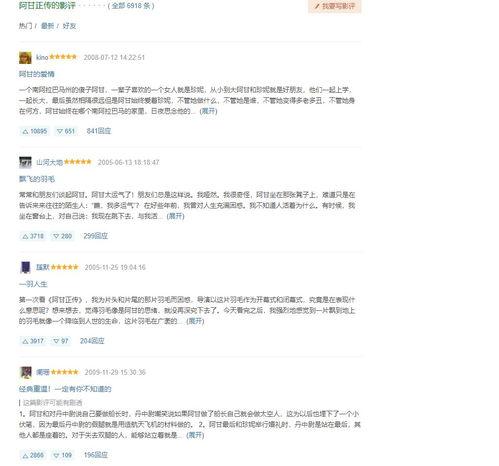Downvote the review showing 109 downvotes
This screenshot has width=499, height=466.
click(x=62, y=455)
